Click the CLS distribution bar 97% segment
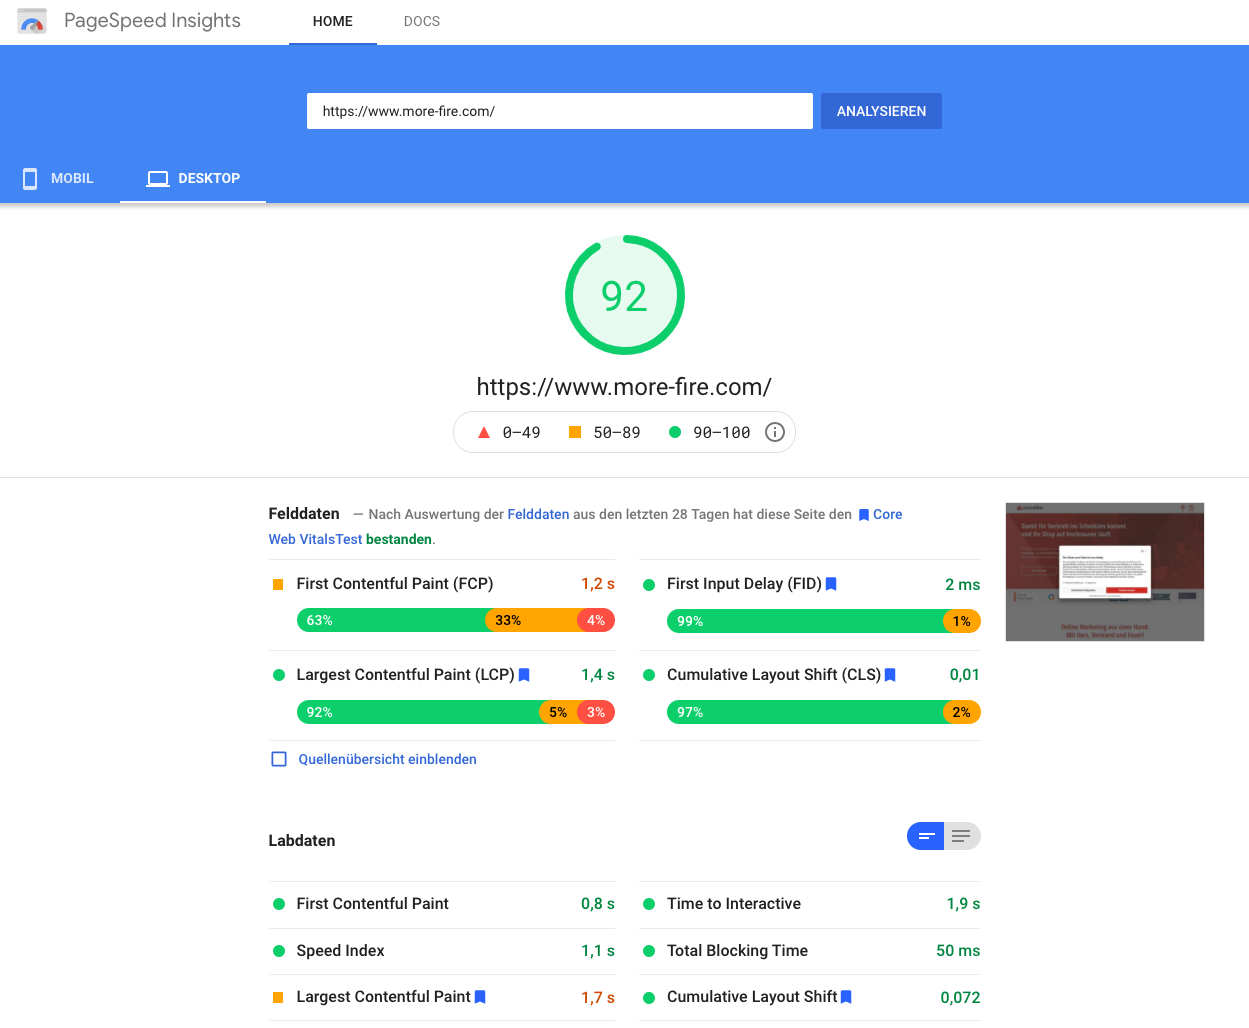 (805, 712)
